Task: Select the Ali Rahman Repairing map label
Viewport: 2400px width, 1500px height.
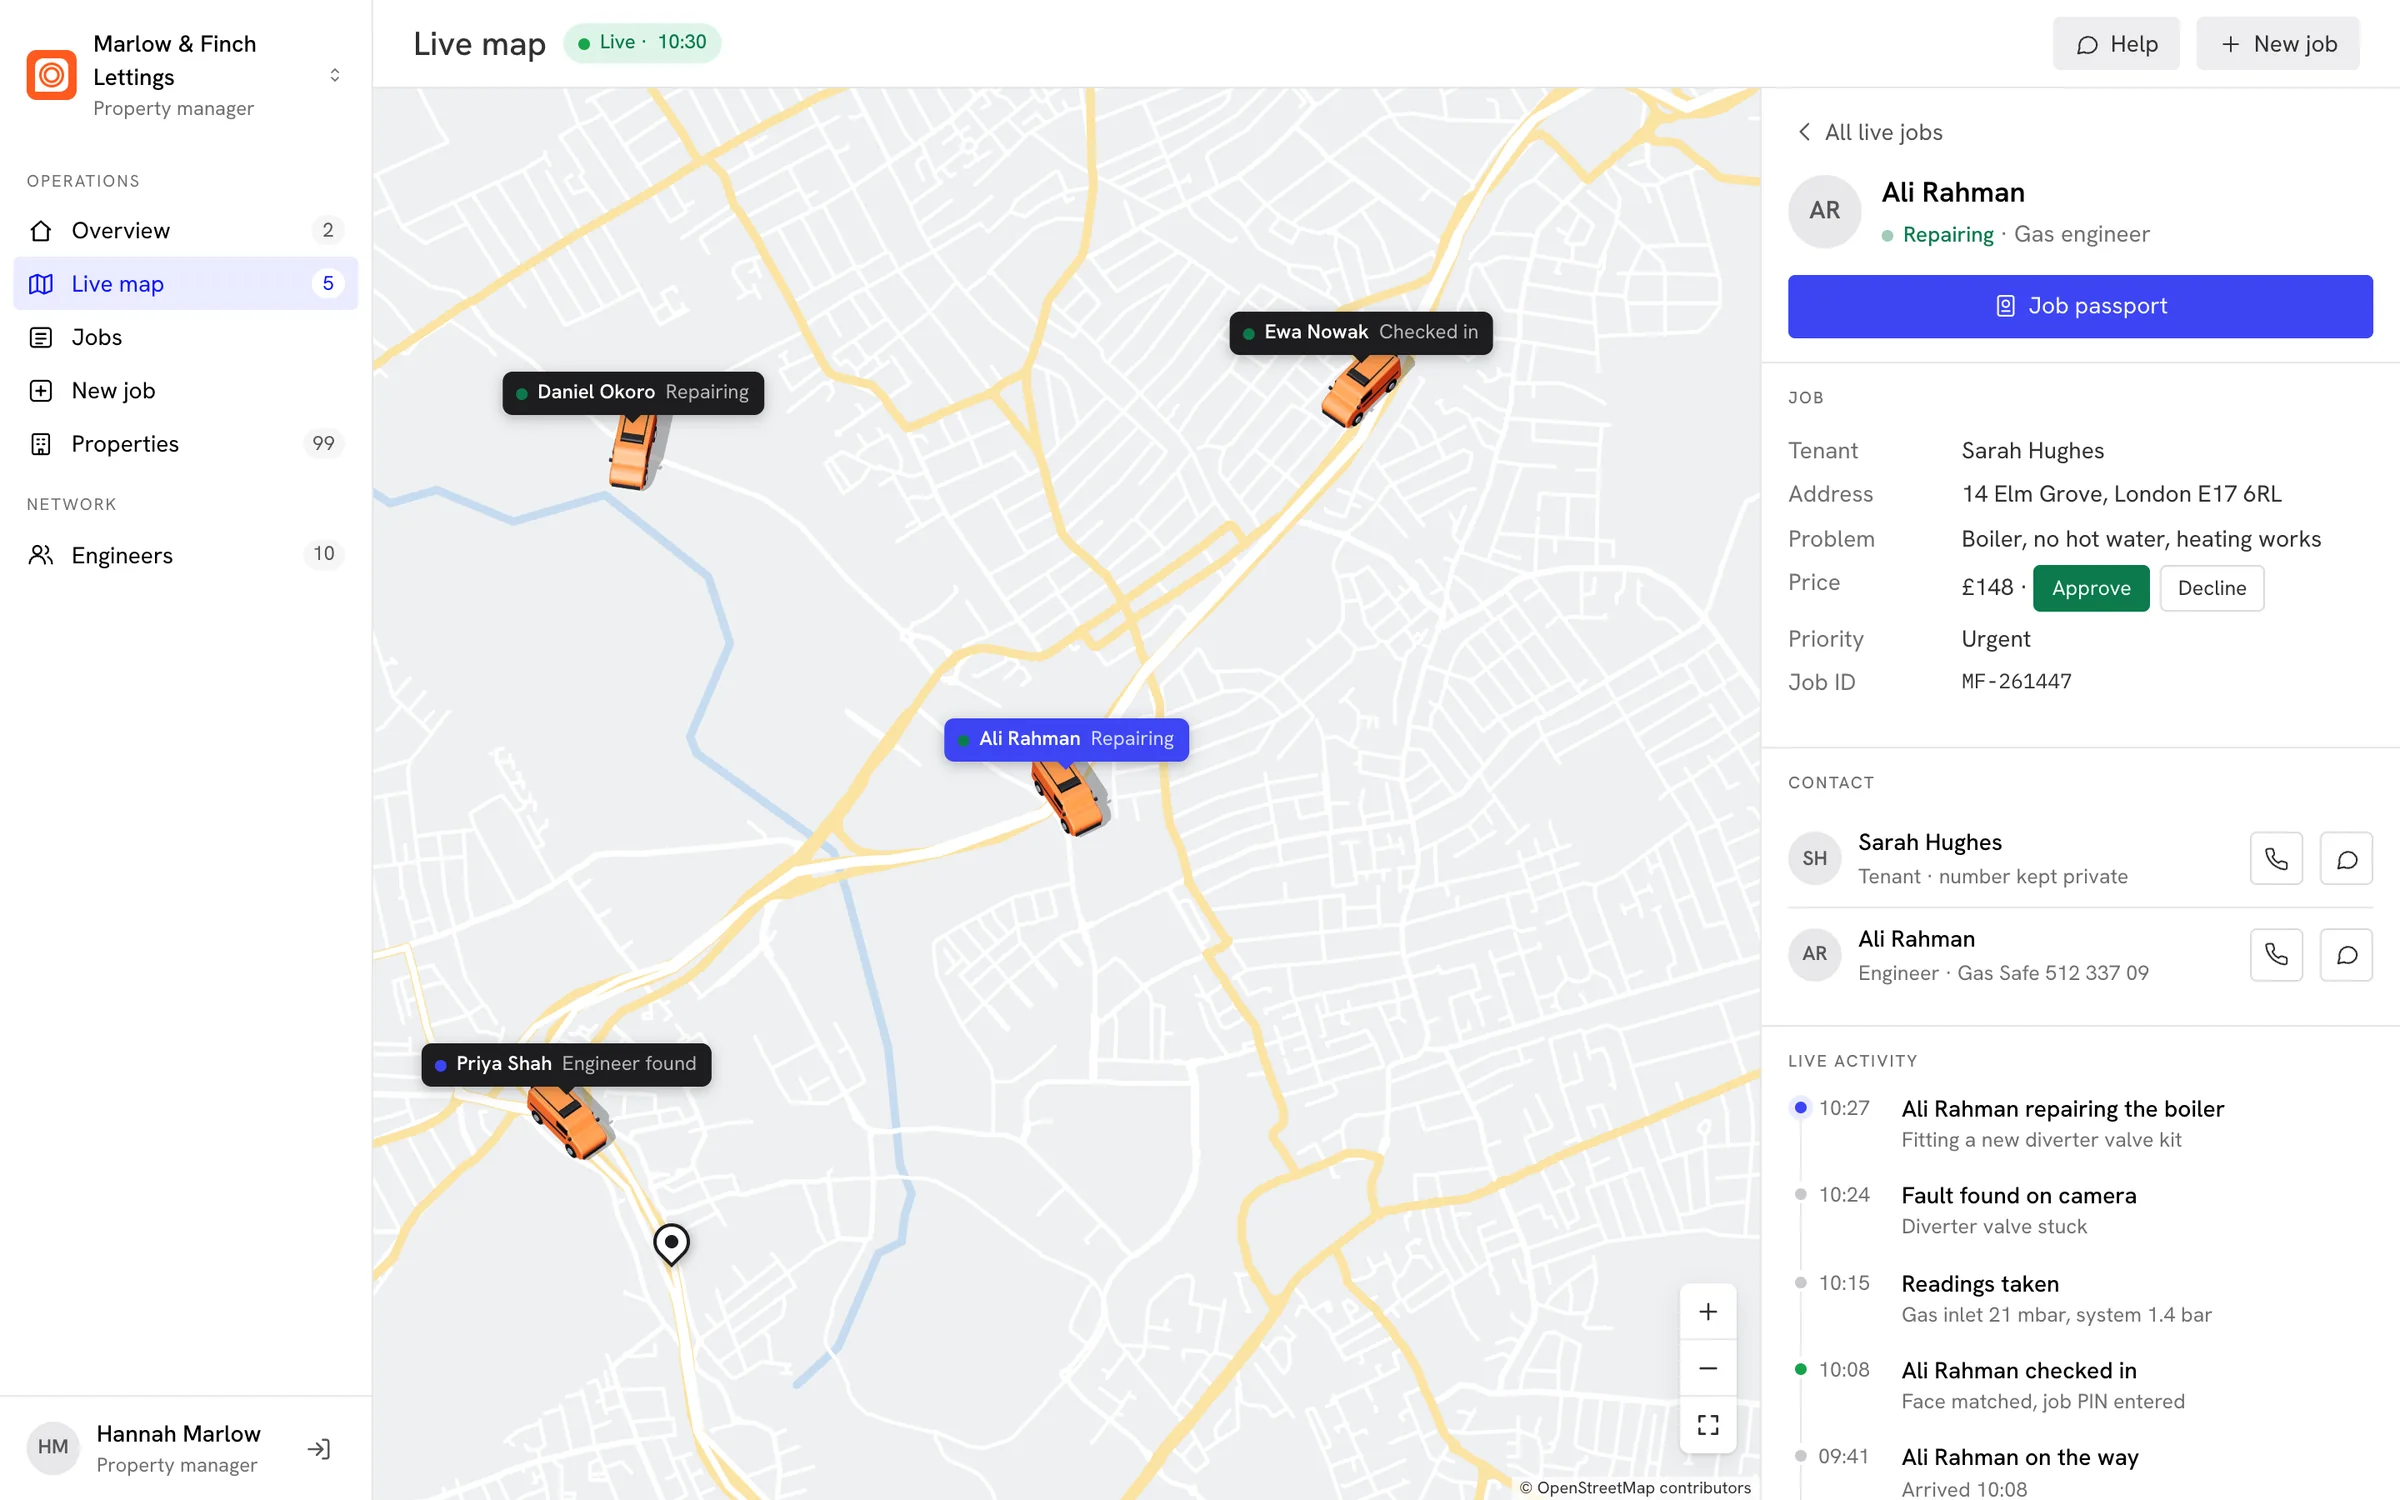Action: tap(1066, 739)
